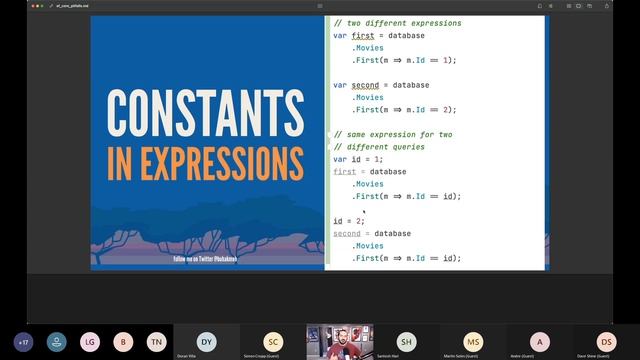Click the 'id = 2;' line
640x360 pixels.
pyautogui.click(x=349, y=221)
